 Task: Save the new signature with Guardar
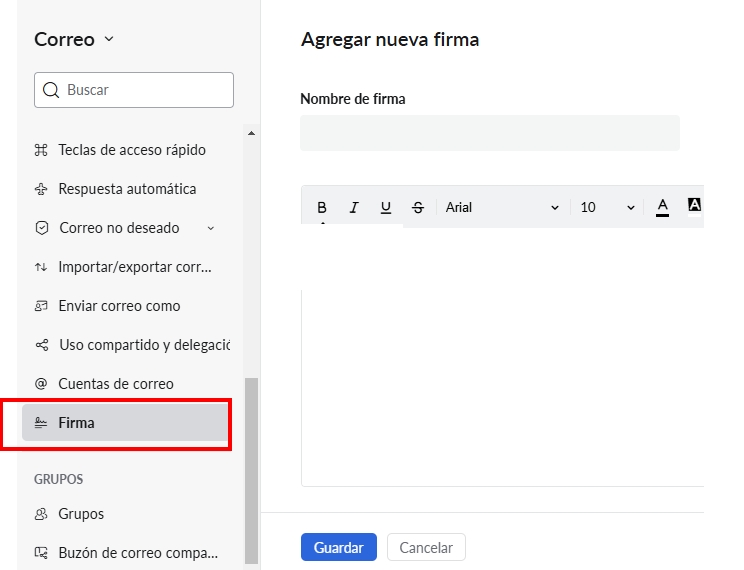(x=339, y=547)
